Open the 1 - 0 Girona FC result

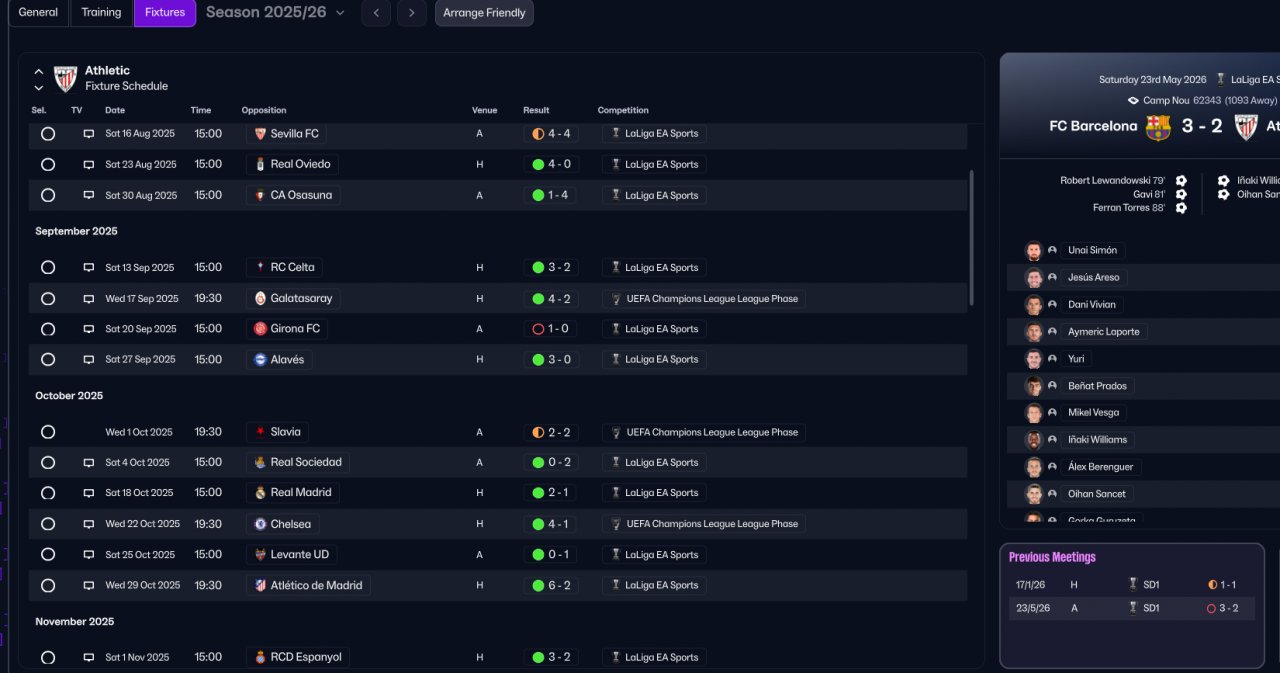(x=551, y=328)
